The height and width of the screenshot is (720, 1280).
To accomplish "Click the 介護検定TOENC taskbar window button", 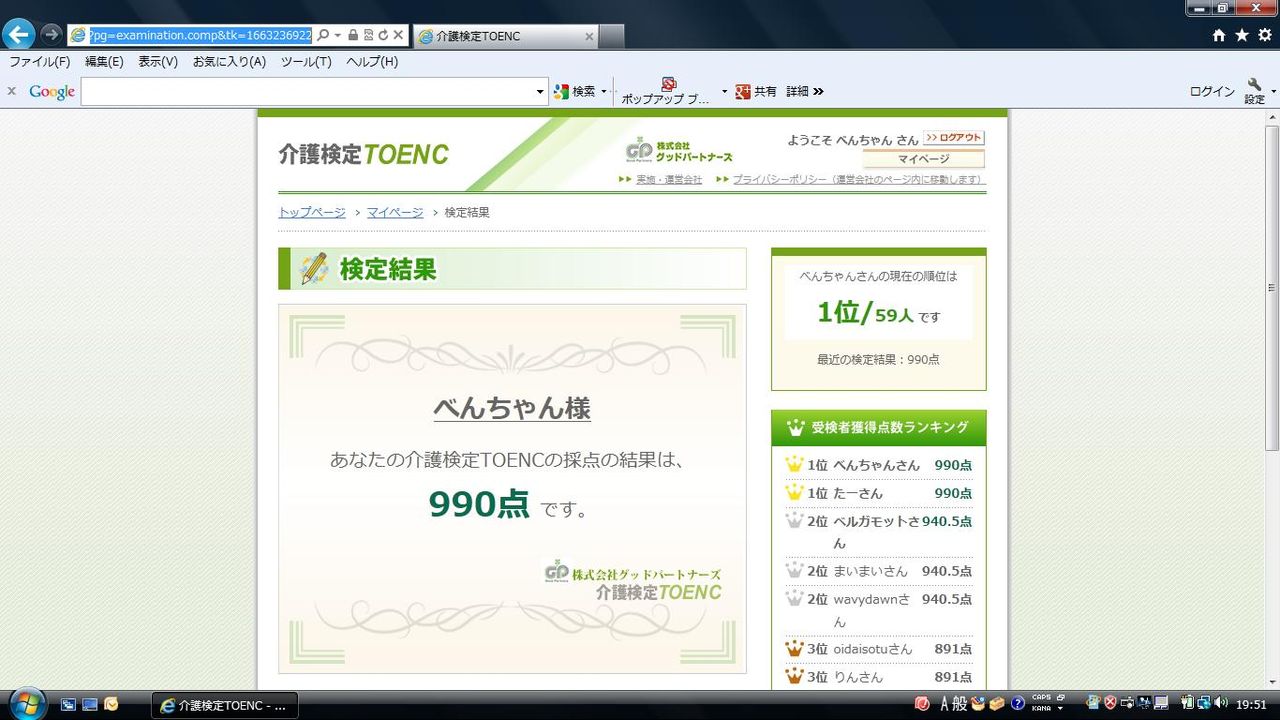I will click(x=225, y=705).
